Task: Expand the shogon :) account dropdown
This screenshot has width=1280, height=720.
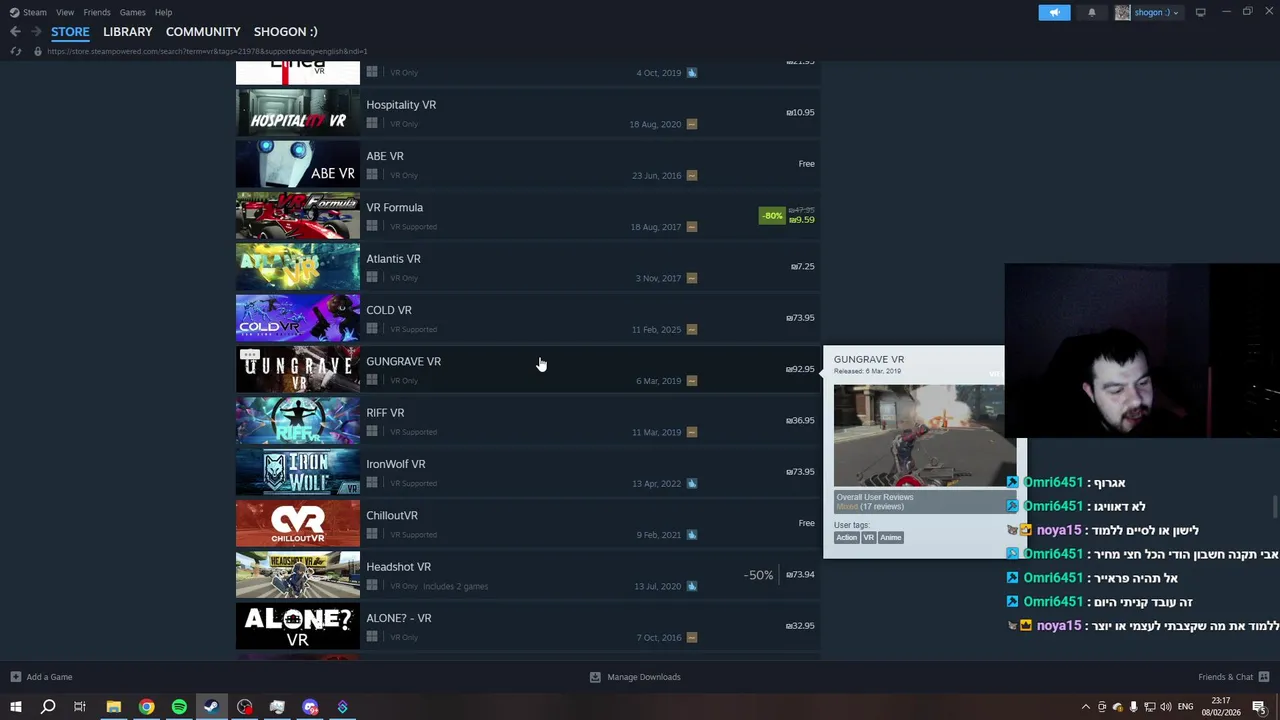Action: 1148,12
